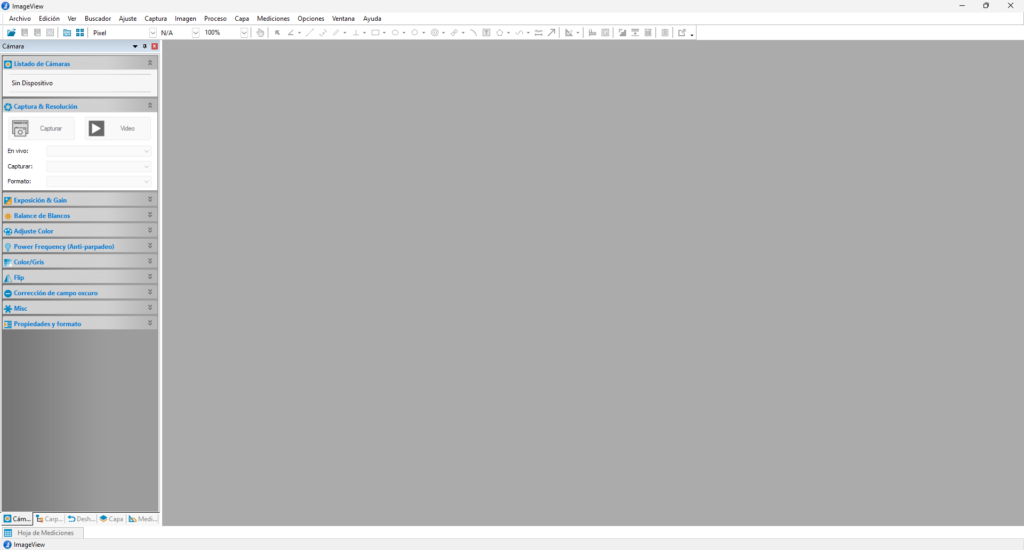The width and height of the screenshot is (1024, 550).
Task: Click the four-square thumbnail grid icon
Action: 80,33
